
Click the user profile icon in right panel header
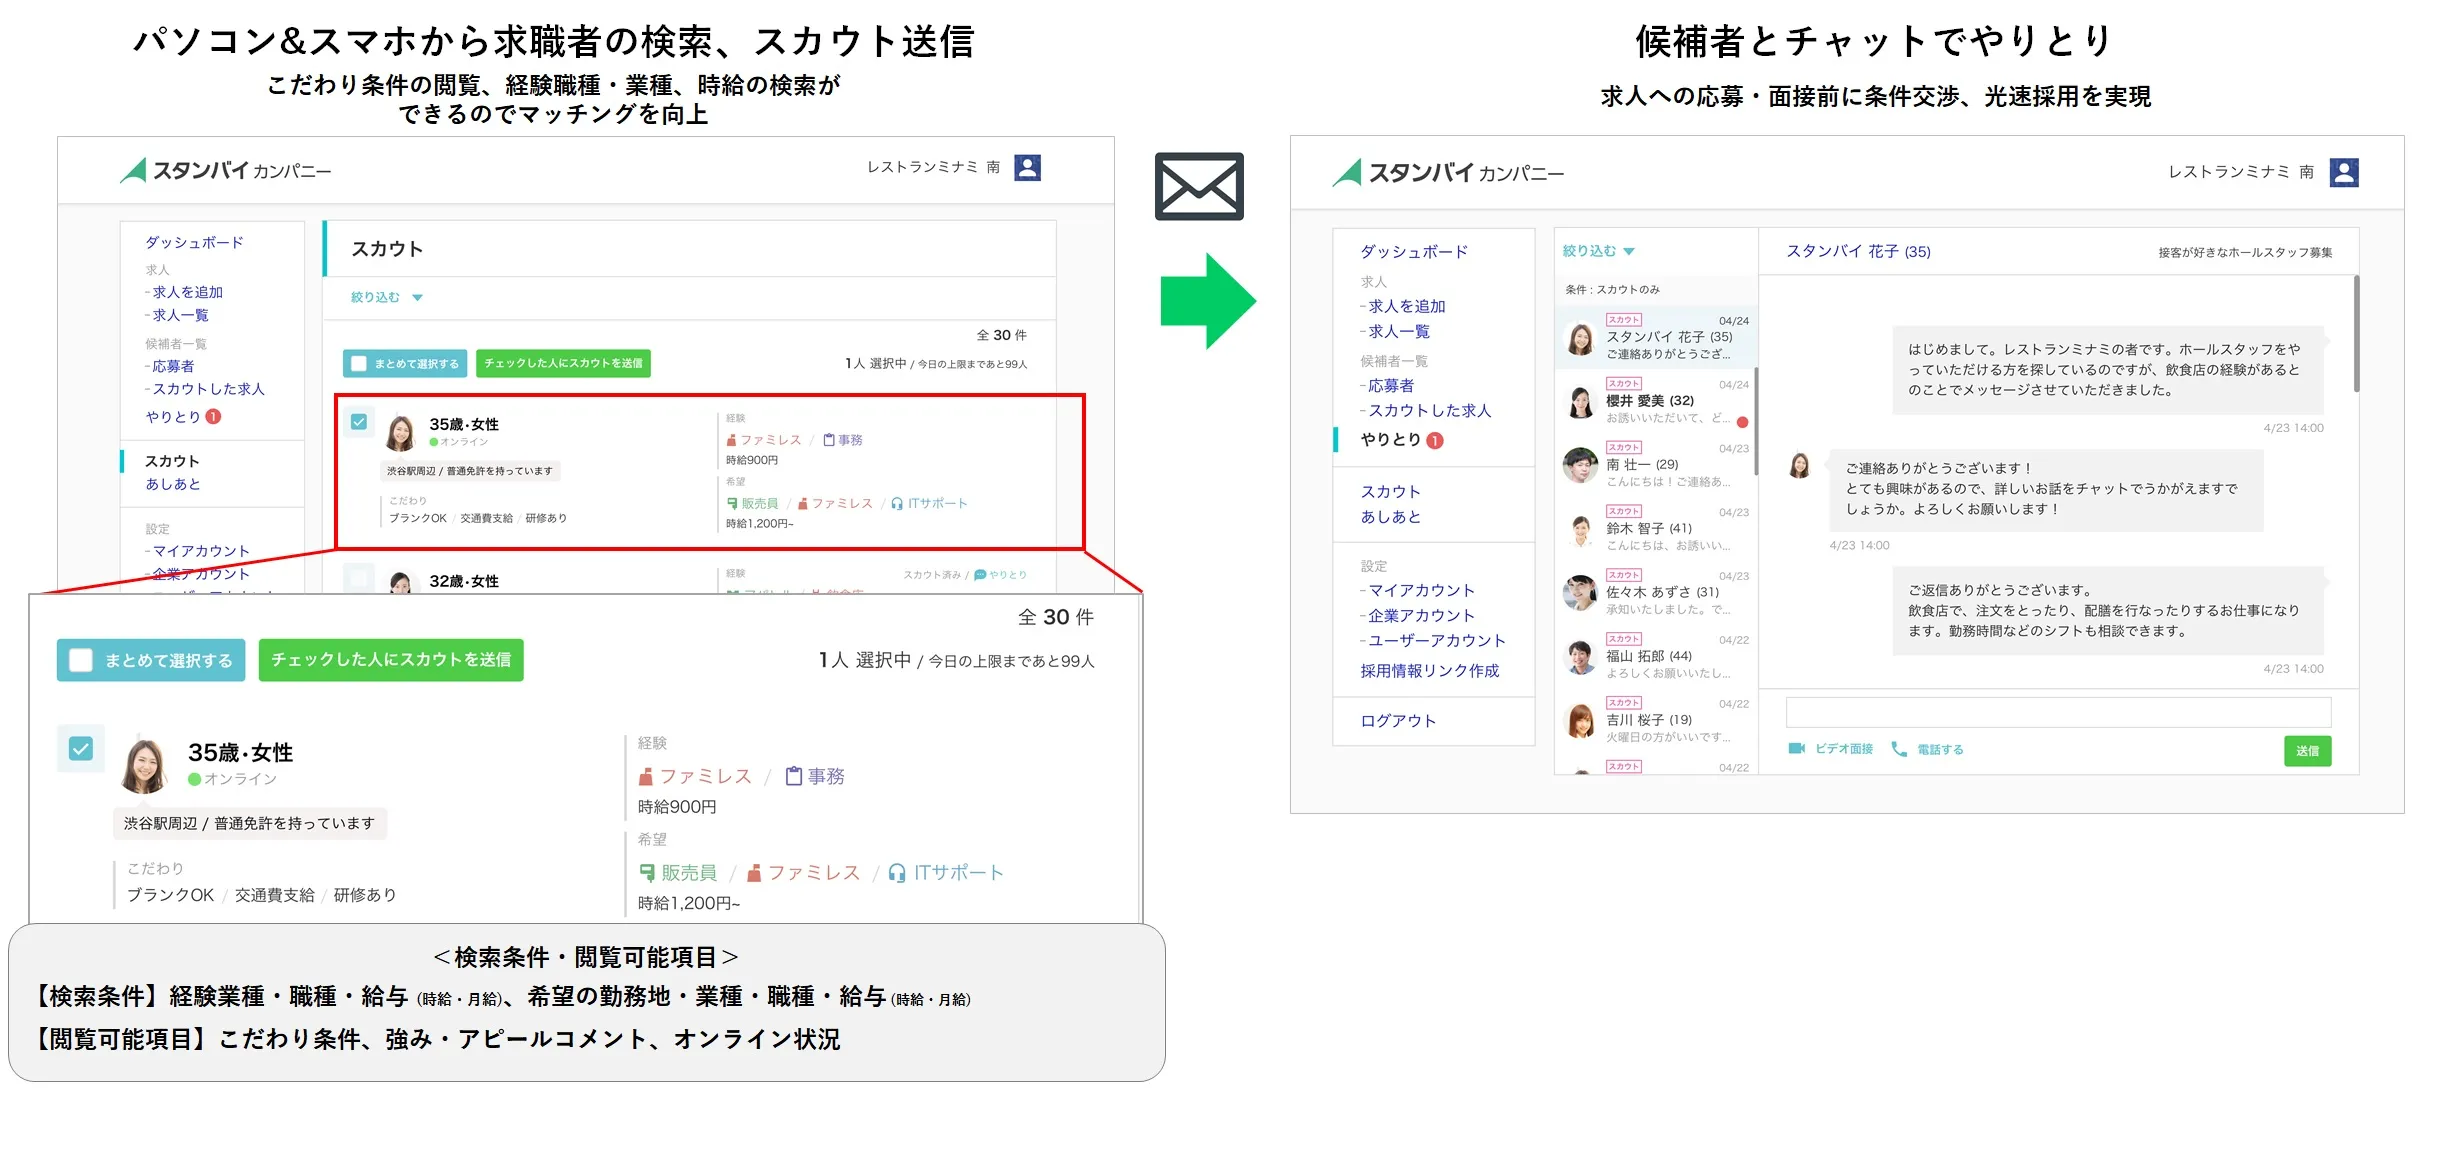pyautogui.click(x=2343, y=172)
